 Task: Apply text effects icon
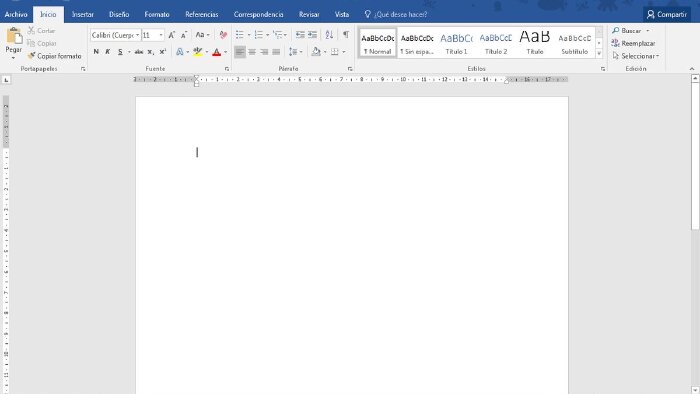[x=180, y=52]
